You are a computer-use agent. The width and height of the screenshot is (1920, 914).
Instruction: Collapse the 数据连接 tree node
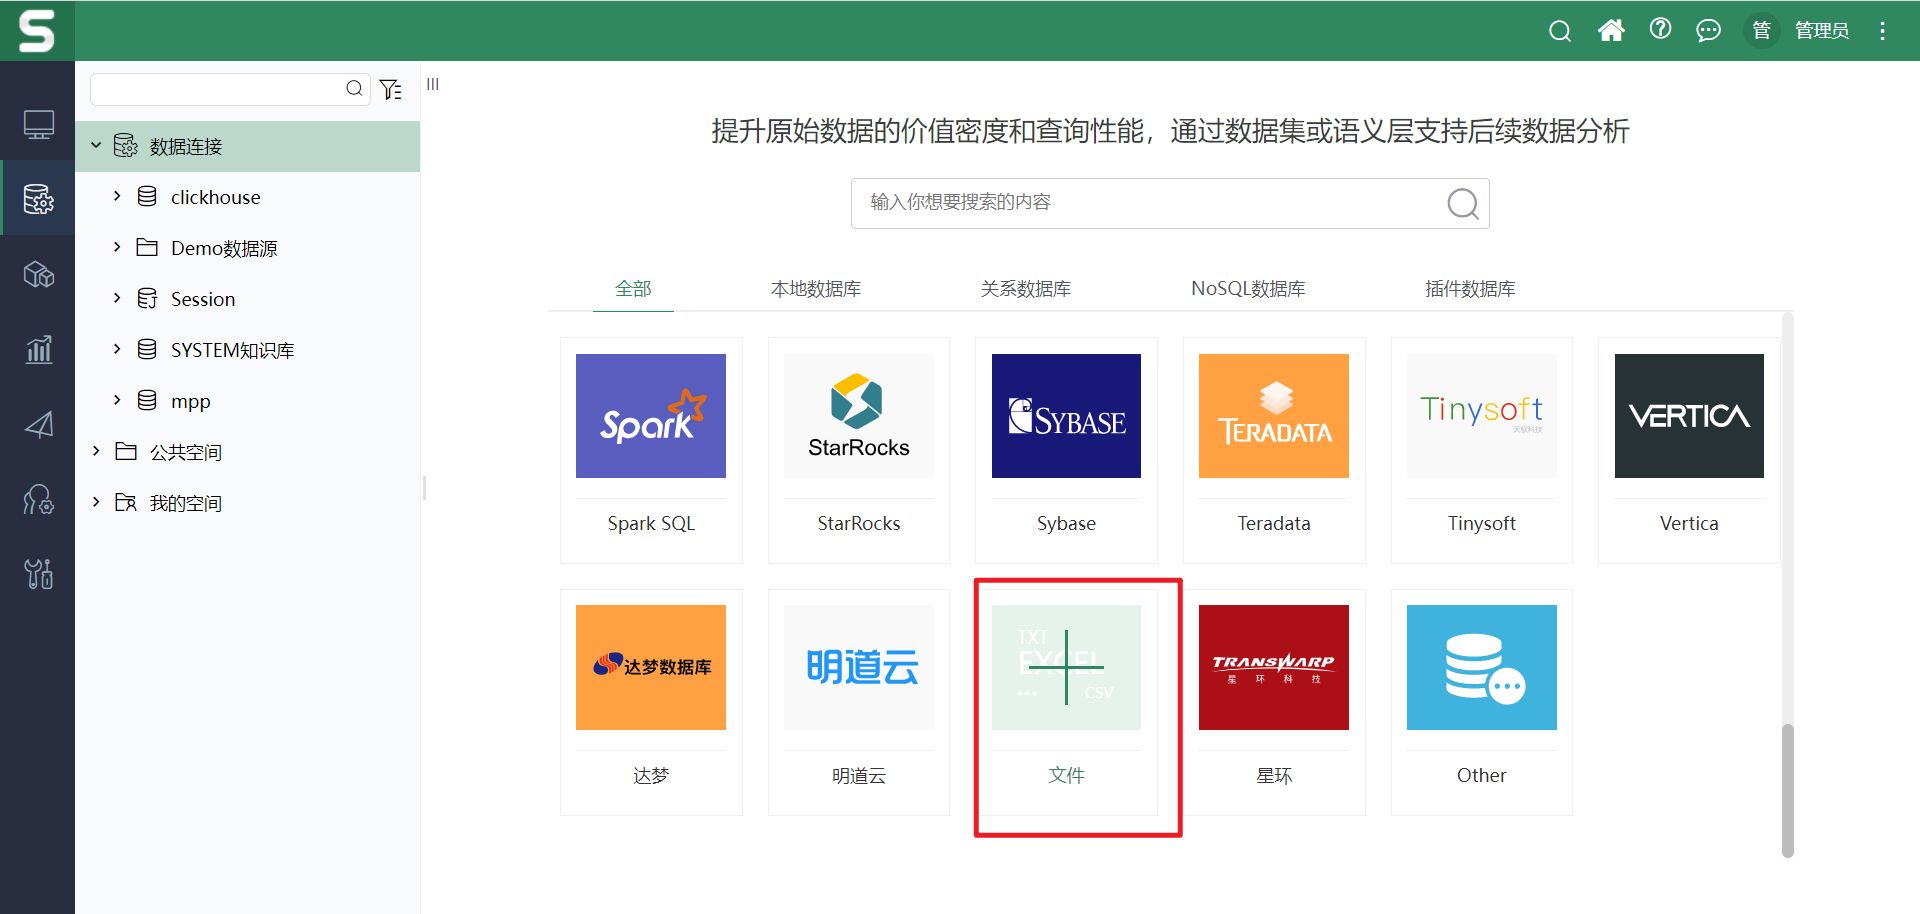pos(96,146)
